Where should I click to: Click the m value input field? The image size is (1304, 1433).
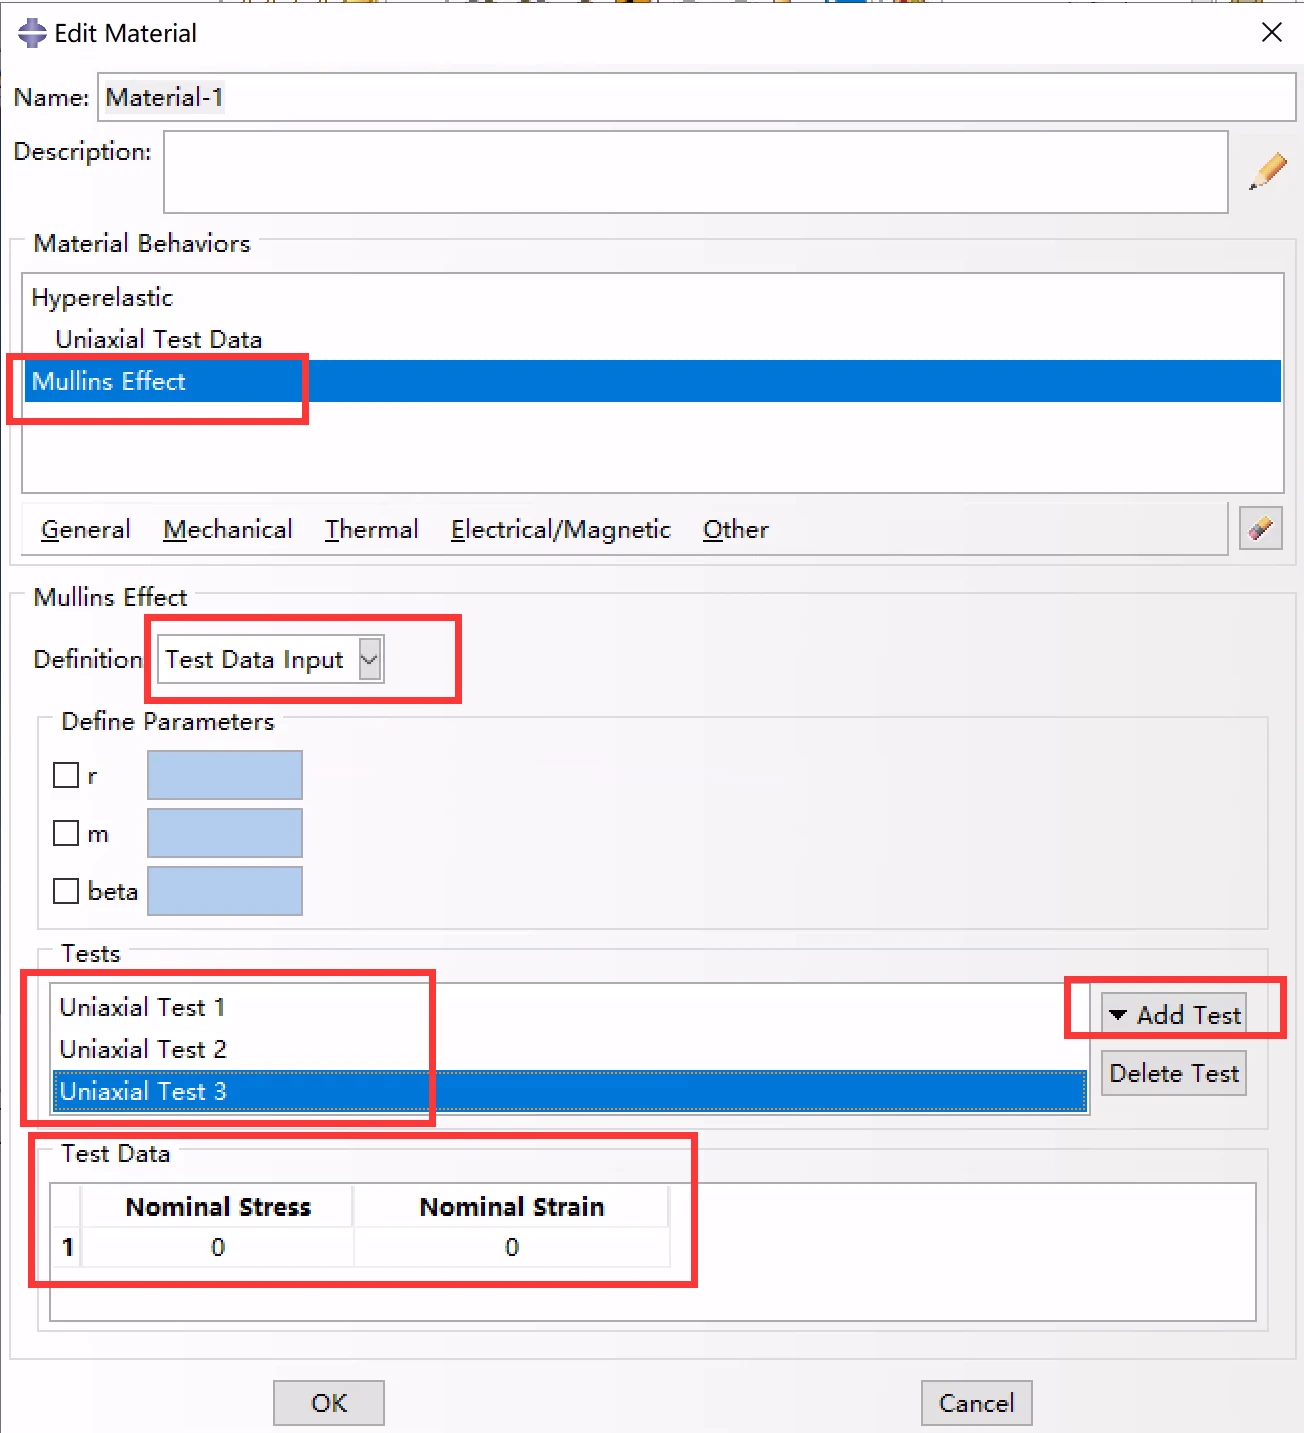pyautogui.click(x=225, y=833)
